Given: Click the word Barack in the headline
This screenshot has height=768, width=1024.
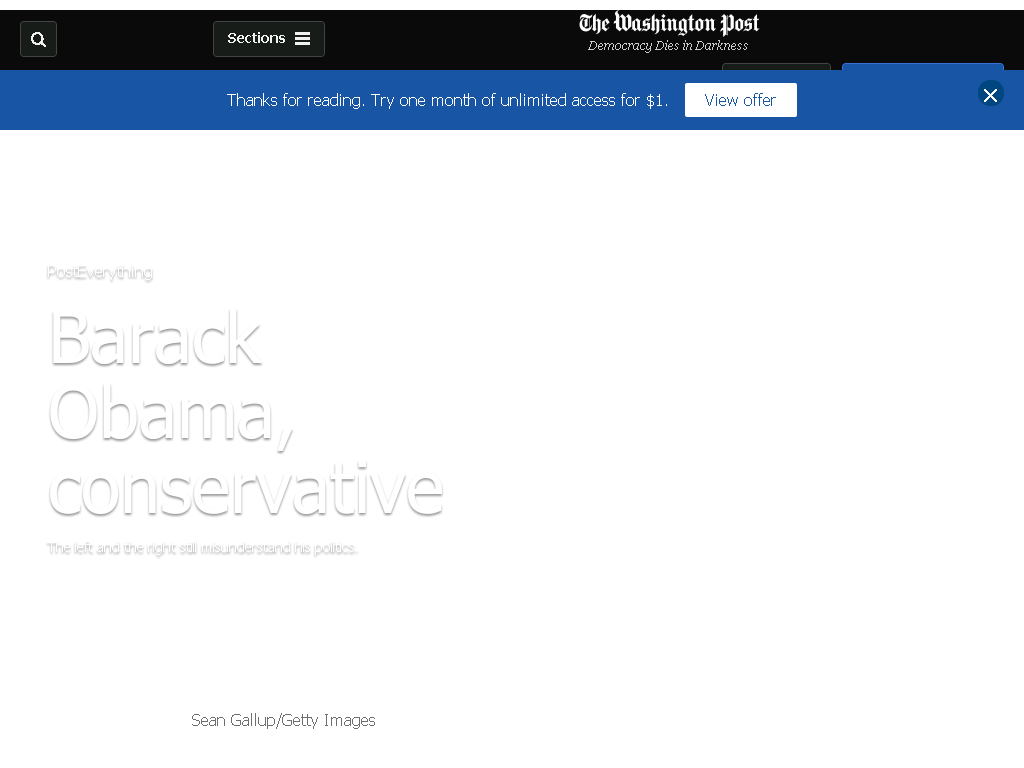Looking at the screenshot, I should click(x=155, y=339).
